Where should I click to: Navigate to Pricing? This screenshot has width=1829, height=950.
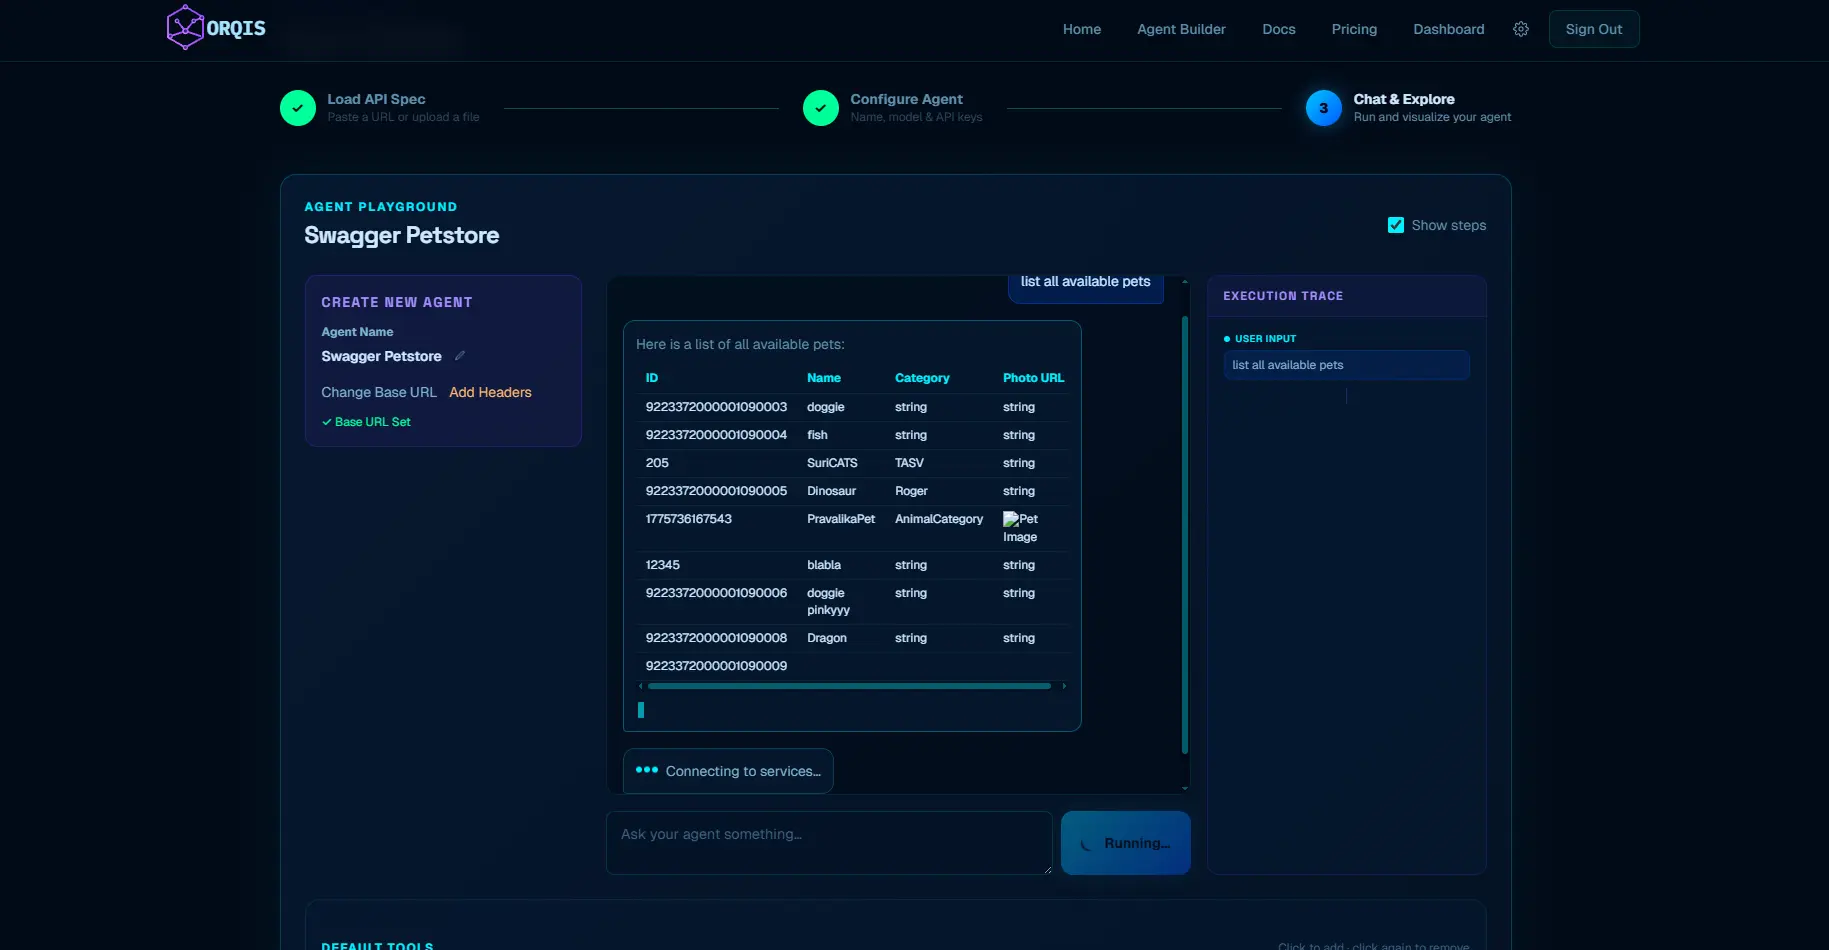pyautogui.click(x=1354, y=29)
